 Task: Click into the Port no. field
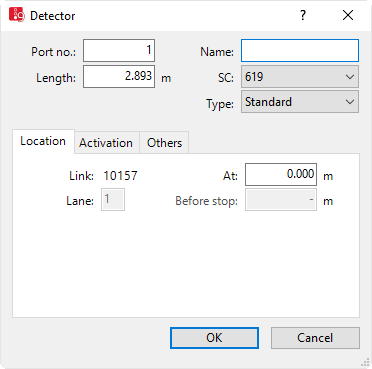click(119, 51)
